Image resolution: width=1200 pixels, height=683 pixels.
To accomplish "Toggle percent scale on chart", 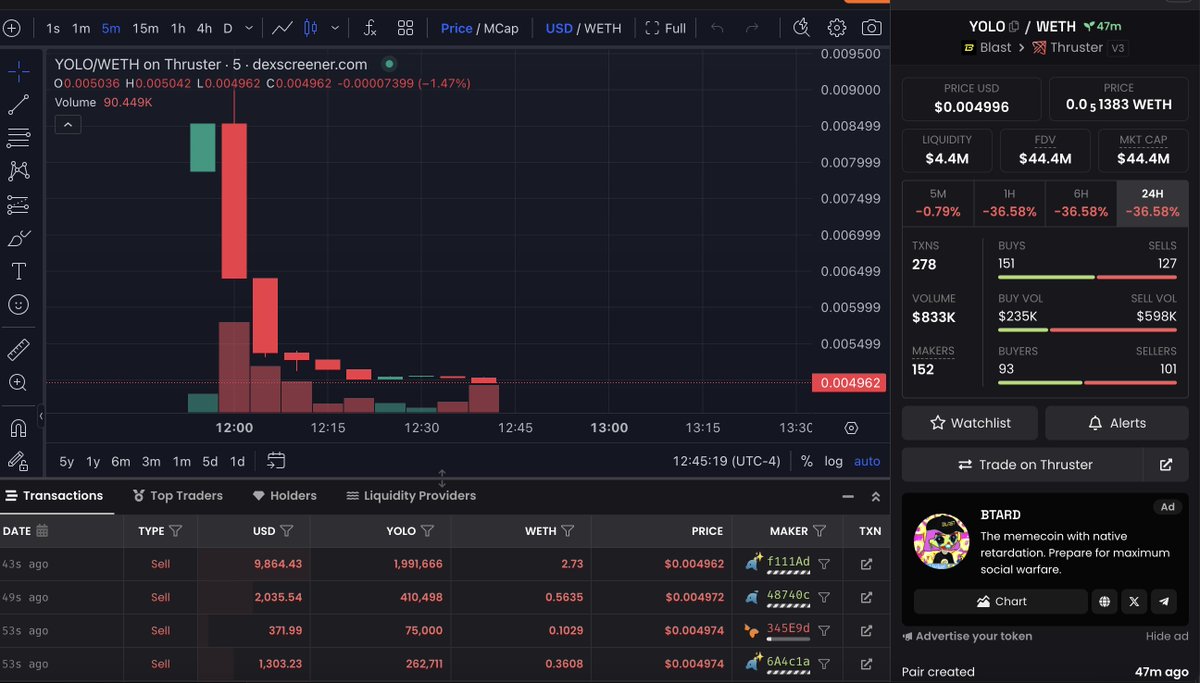I will tap(807, 461).
